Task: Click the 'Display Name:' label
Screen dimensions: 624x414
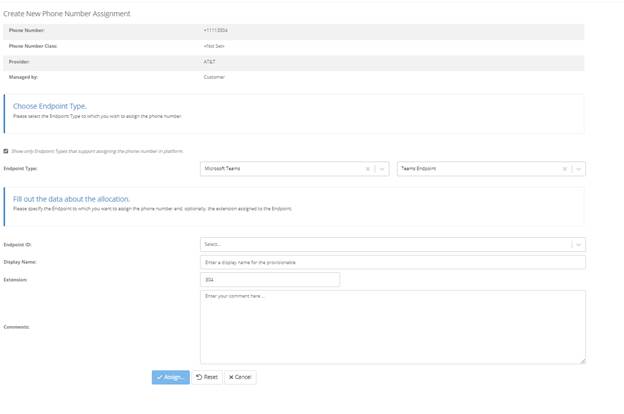Action: pyautogui.click(x=20, y=262)
